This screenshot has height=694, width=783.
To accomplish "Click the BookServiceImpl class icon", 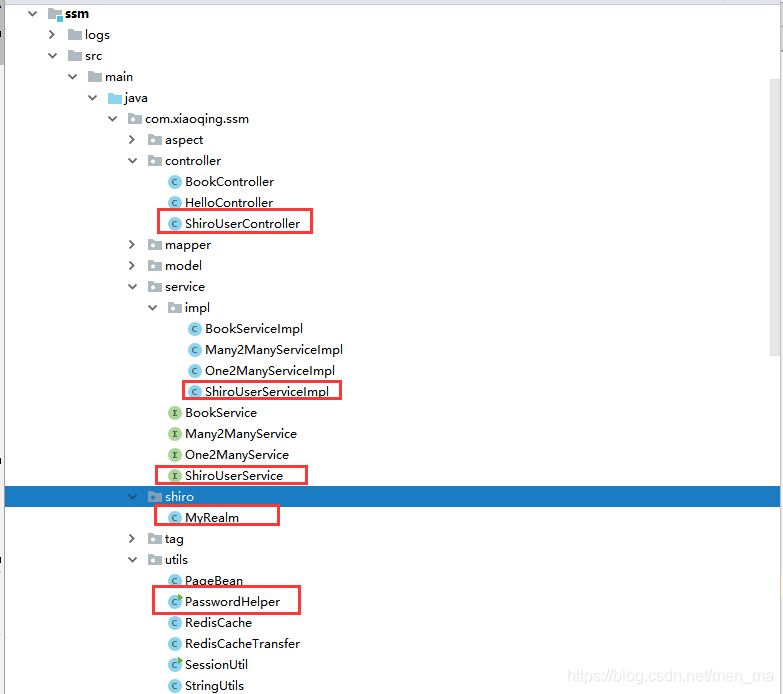I will (x=194, y=329).
